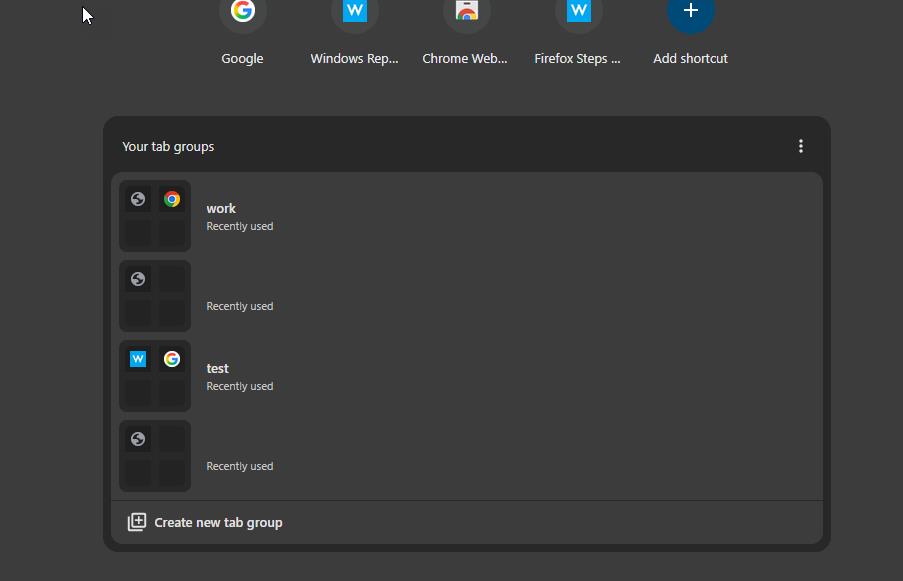Image resolution: width=903 pixels, height=581 pixels.
Task: Click the Your tab groups heading
Action: [168, 147]
